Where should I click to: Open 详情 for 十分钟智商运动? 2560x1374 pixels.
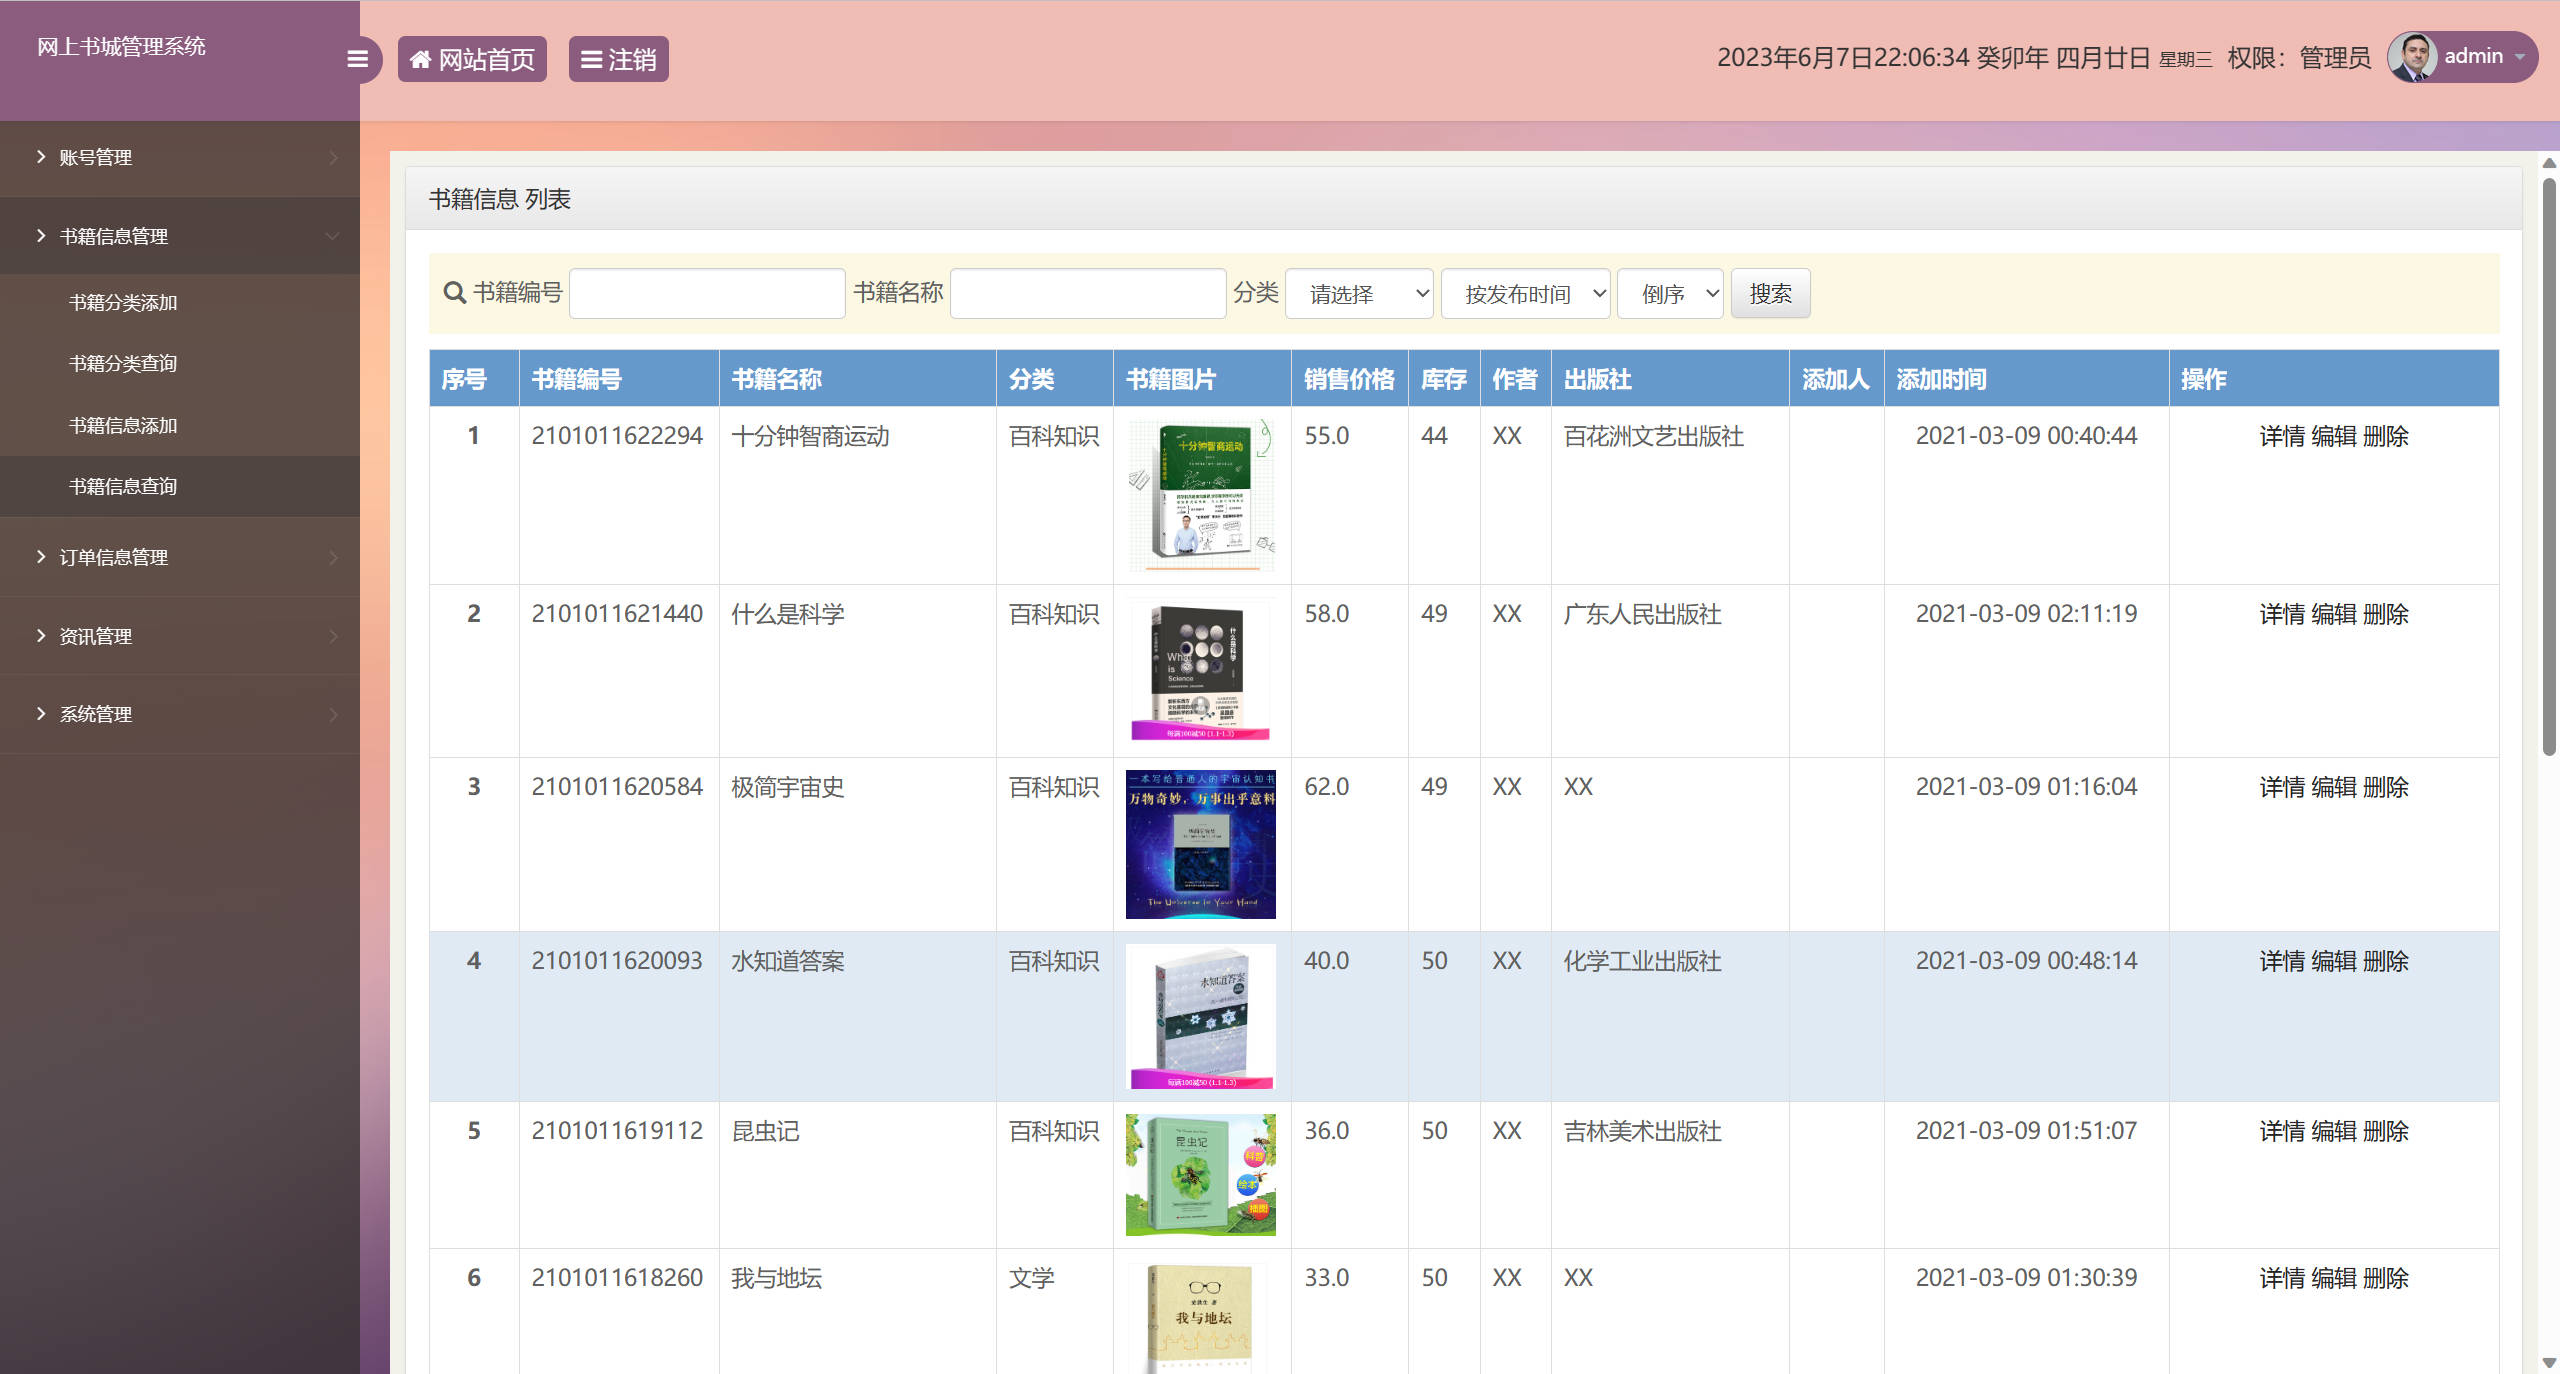[2285, 436]
